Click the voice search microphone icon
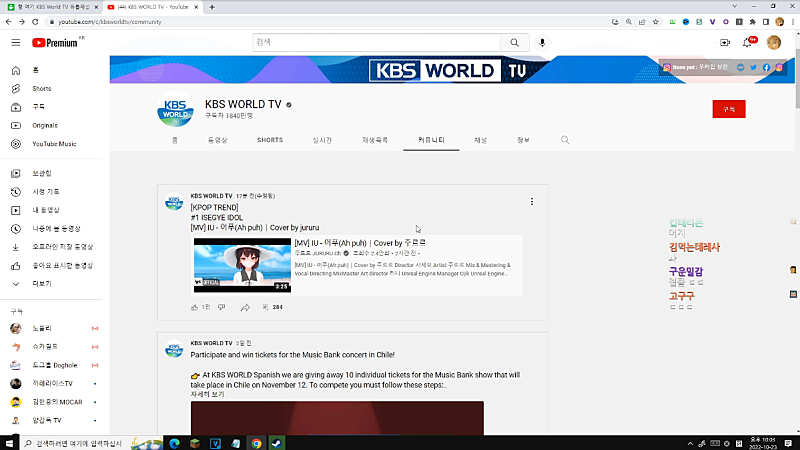This screenshot has width=800, height=450. (x=543, y=43)
